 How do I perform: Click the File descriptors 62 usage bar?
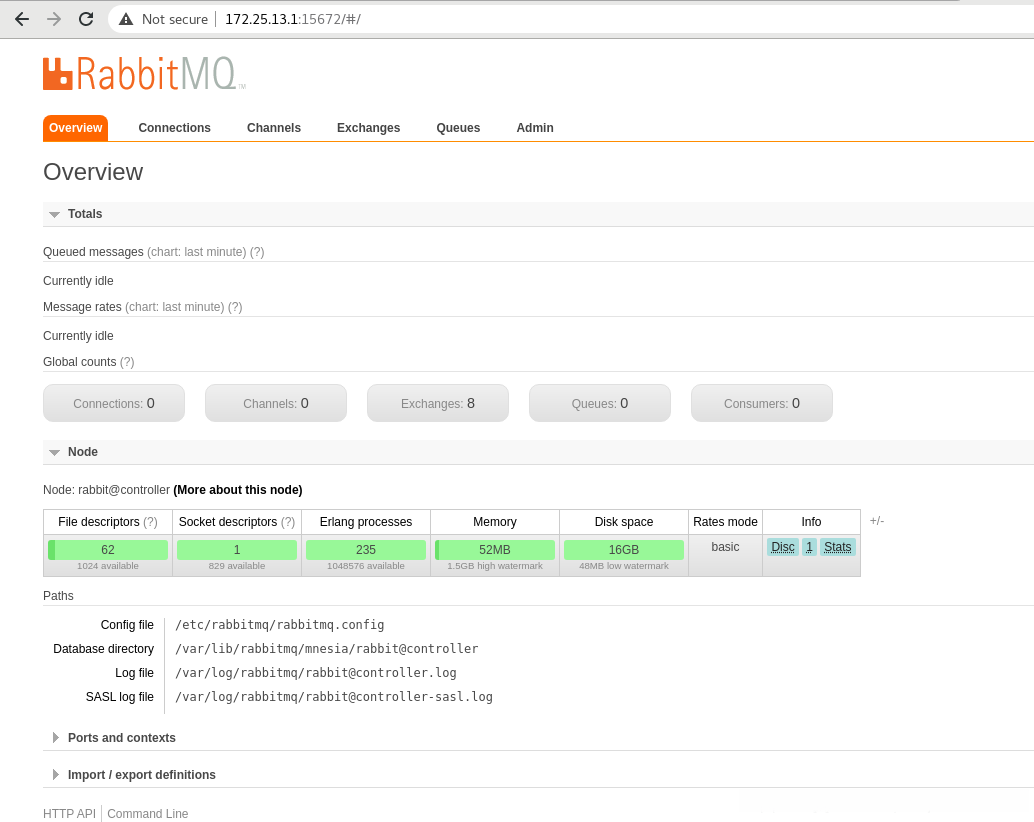(x=108, y=550)
